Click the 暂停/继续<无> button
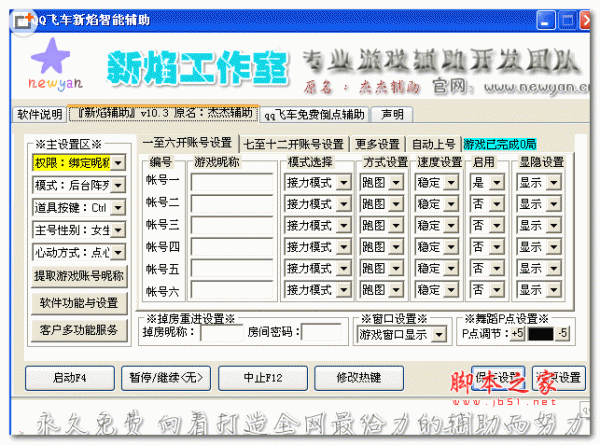This screenshot has width=600, height=445. pos(166,378)
